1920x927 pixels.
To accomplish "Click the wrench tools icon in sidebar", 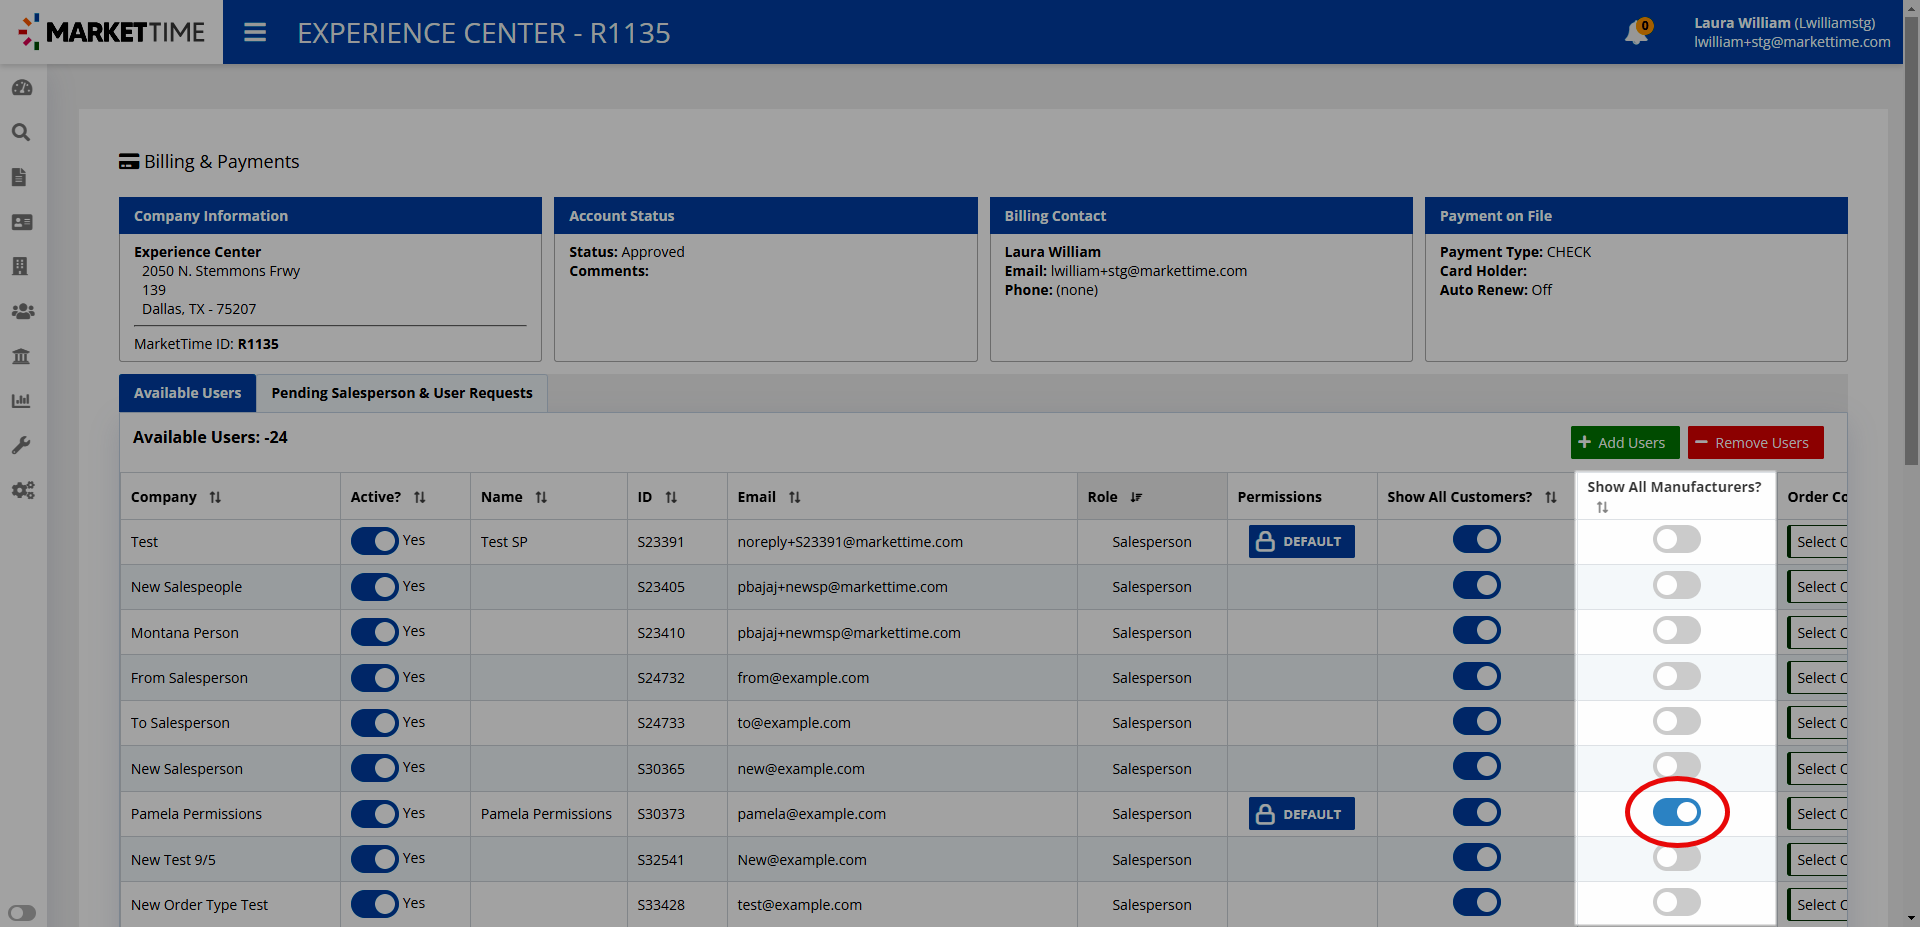I will (21, 445).
